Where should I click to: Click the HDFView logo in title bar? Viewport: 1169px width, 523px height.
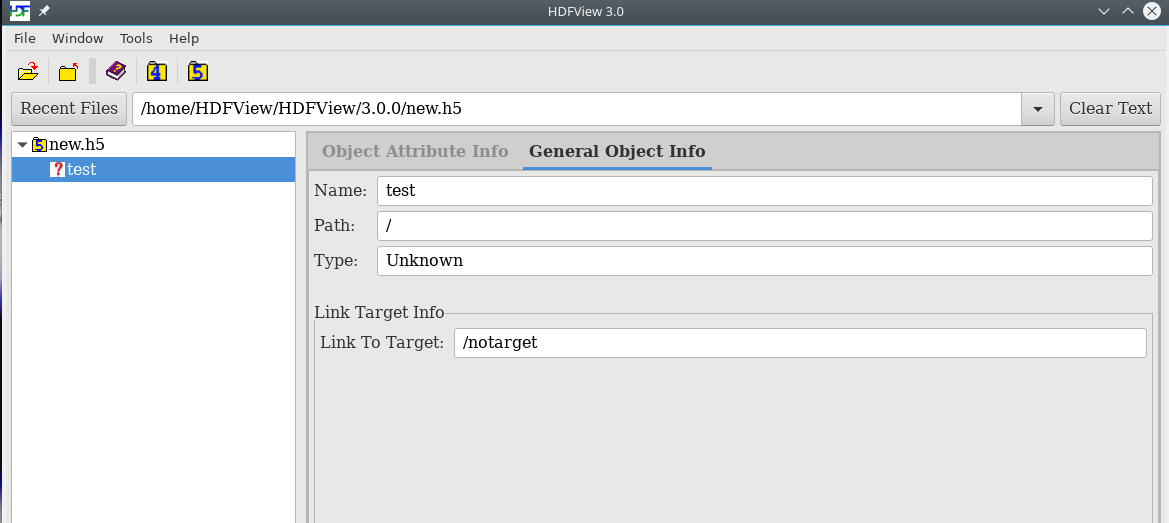click(x=20, y=11)
